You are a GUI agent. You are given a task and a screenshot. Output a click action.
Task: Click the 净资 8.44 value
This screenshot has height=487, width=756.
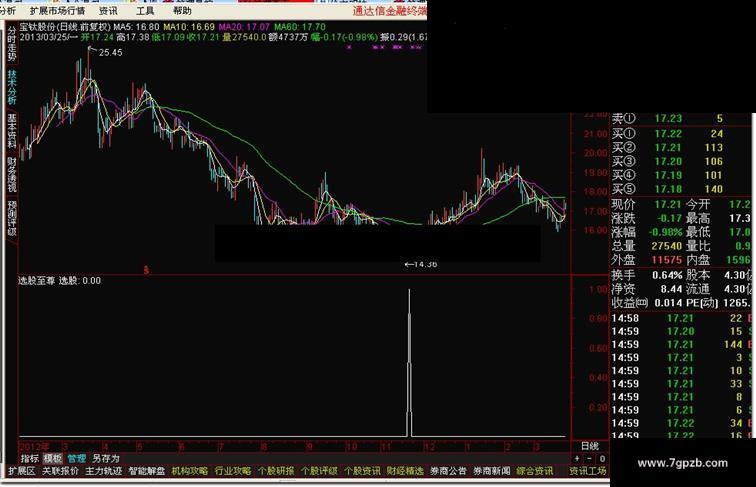pyautogui.click(x=671, y=289)
